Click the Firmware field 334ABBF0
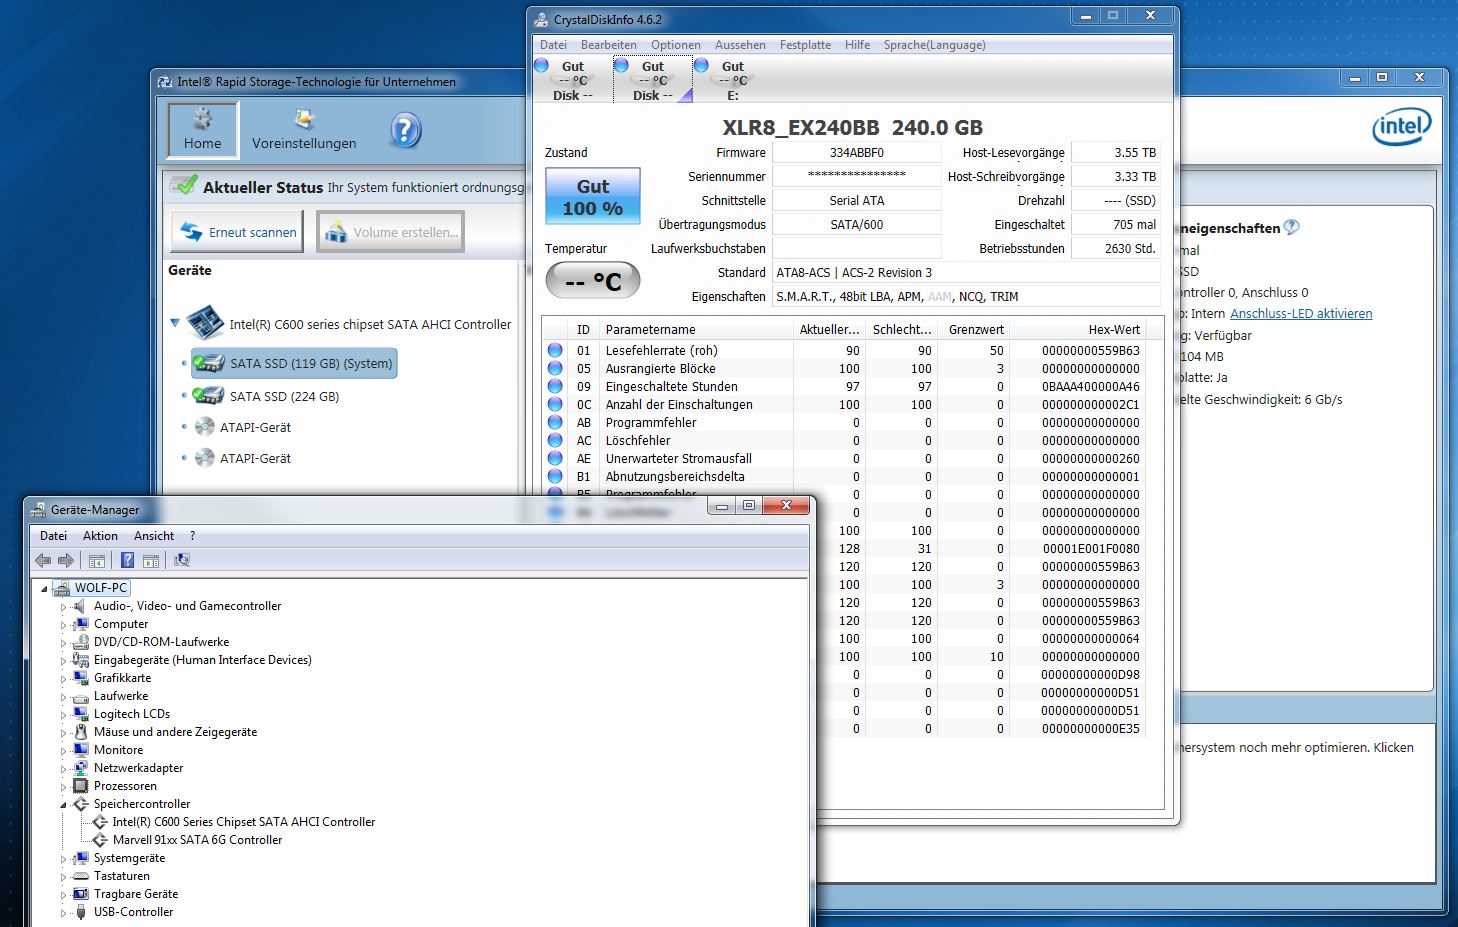The height and width of the screenshot is (927, 1458). tap(857, 153)
